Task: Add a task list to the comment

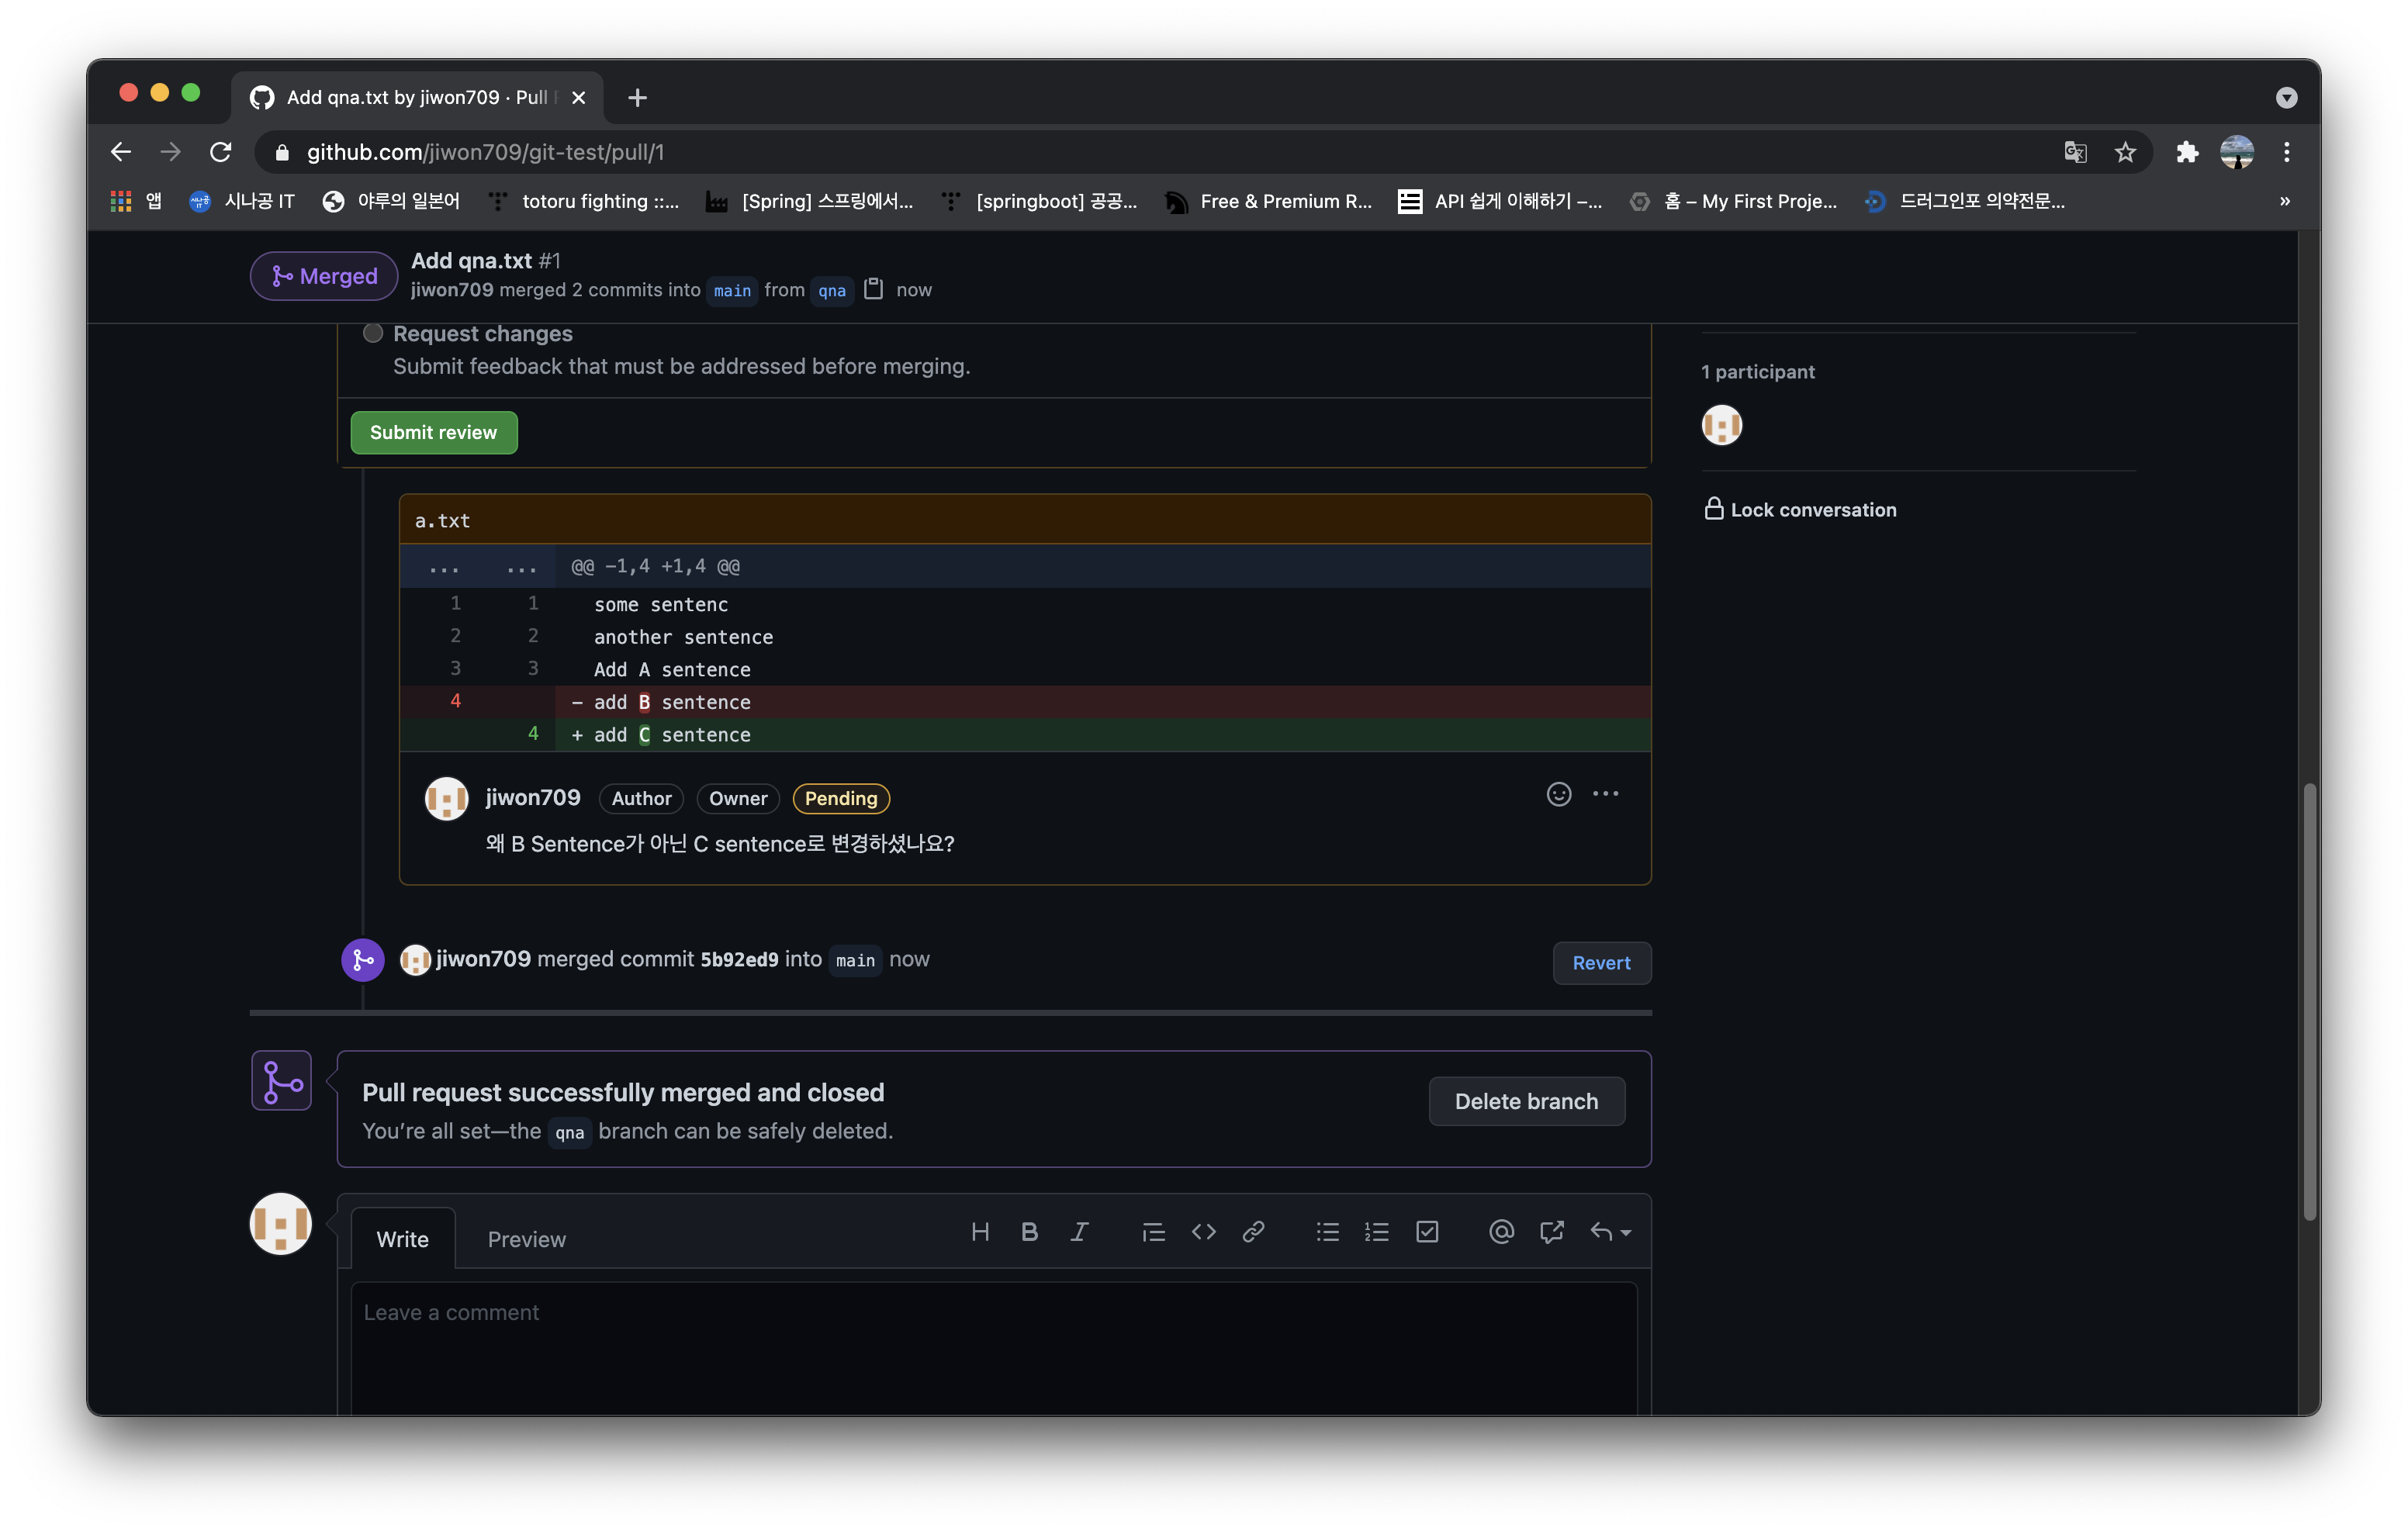Action: point(1427,1231)
